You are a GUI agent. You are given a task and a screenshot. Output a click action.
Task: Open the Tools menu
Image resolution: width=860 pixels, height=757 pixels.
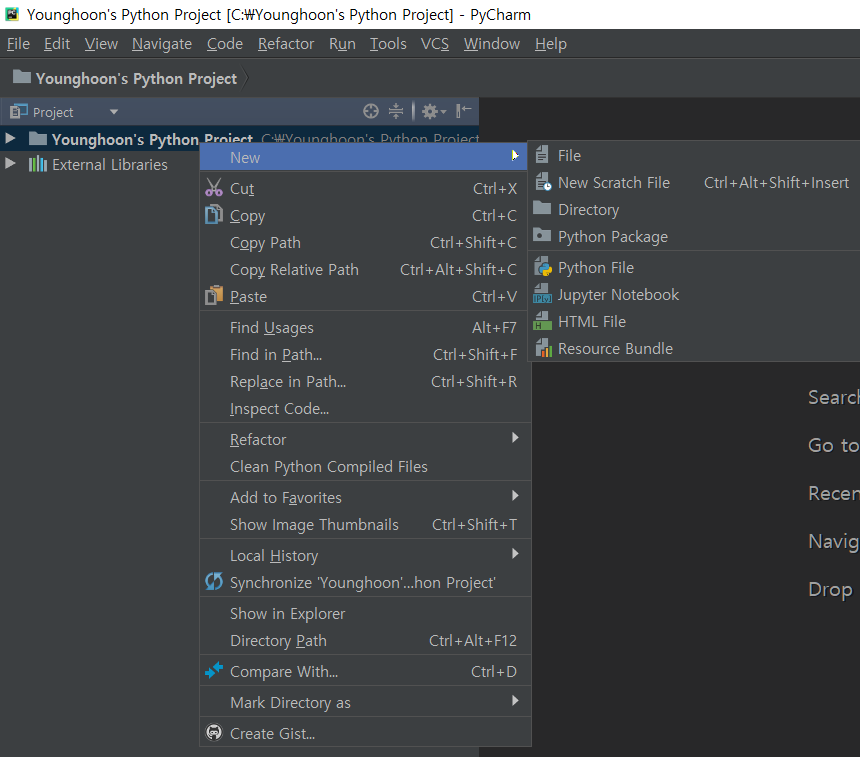coord(388,44)
